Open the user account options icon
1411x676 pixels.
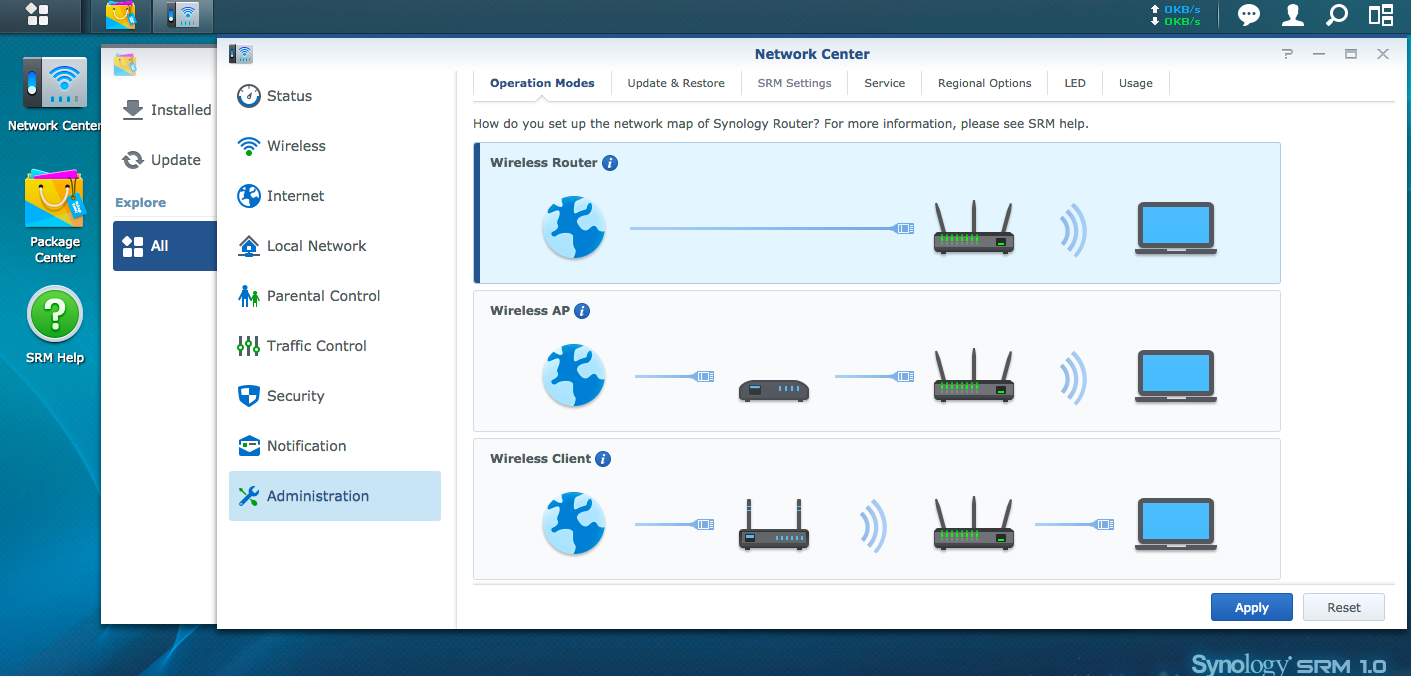click(1293, 15)
